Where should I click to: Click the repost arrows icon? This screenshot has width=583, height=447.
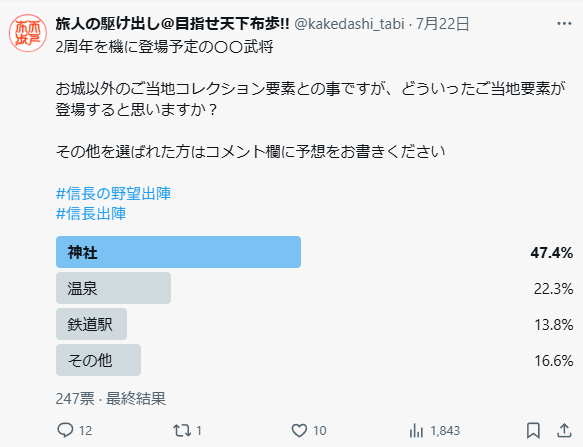pos(182,431)
